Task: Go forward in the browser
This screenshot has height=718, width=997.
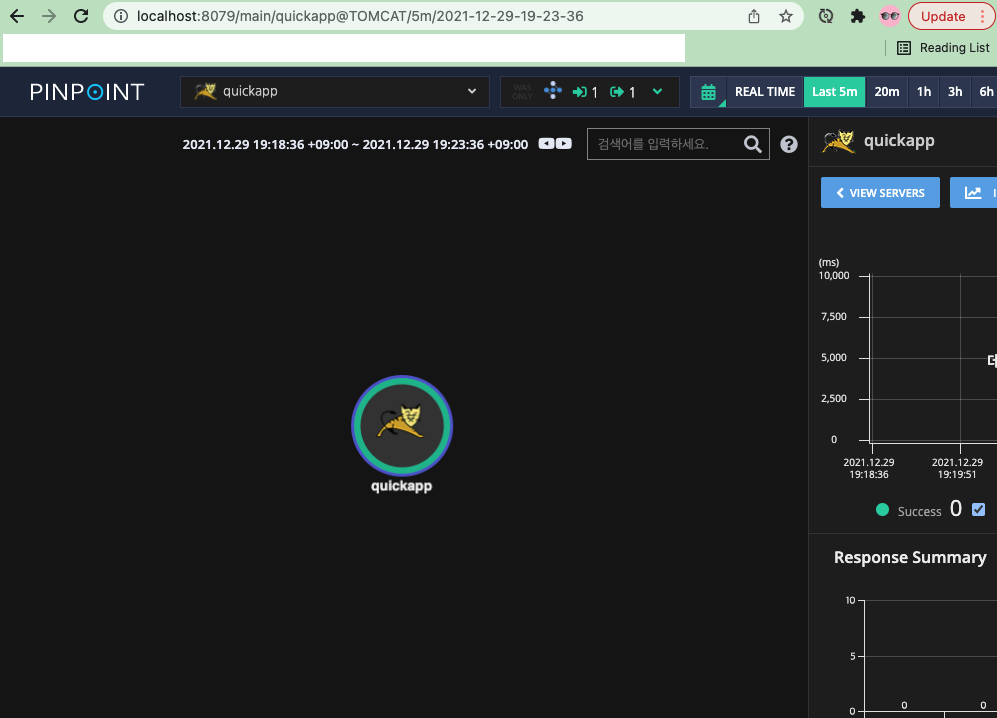Action: pos(49,17)
